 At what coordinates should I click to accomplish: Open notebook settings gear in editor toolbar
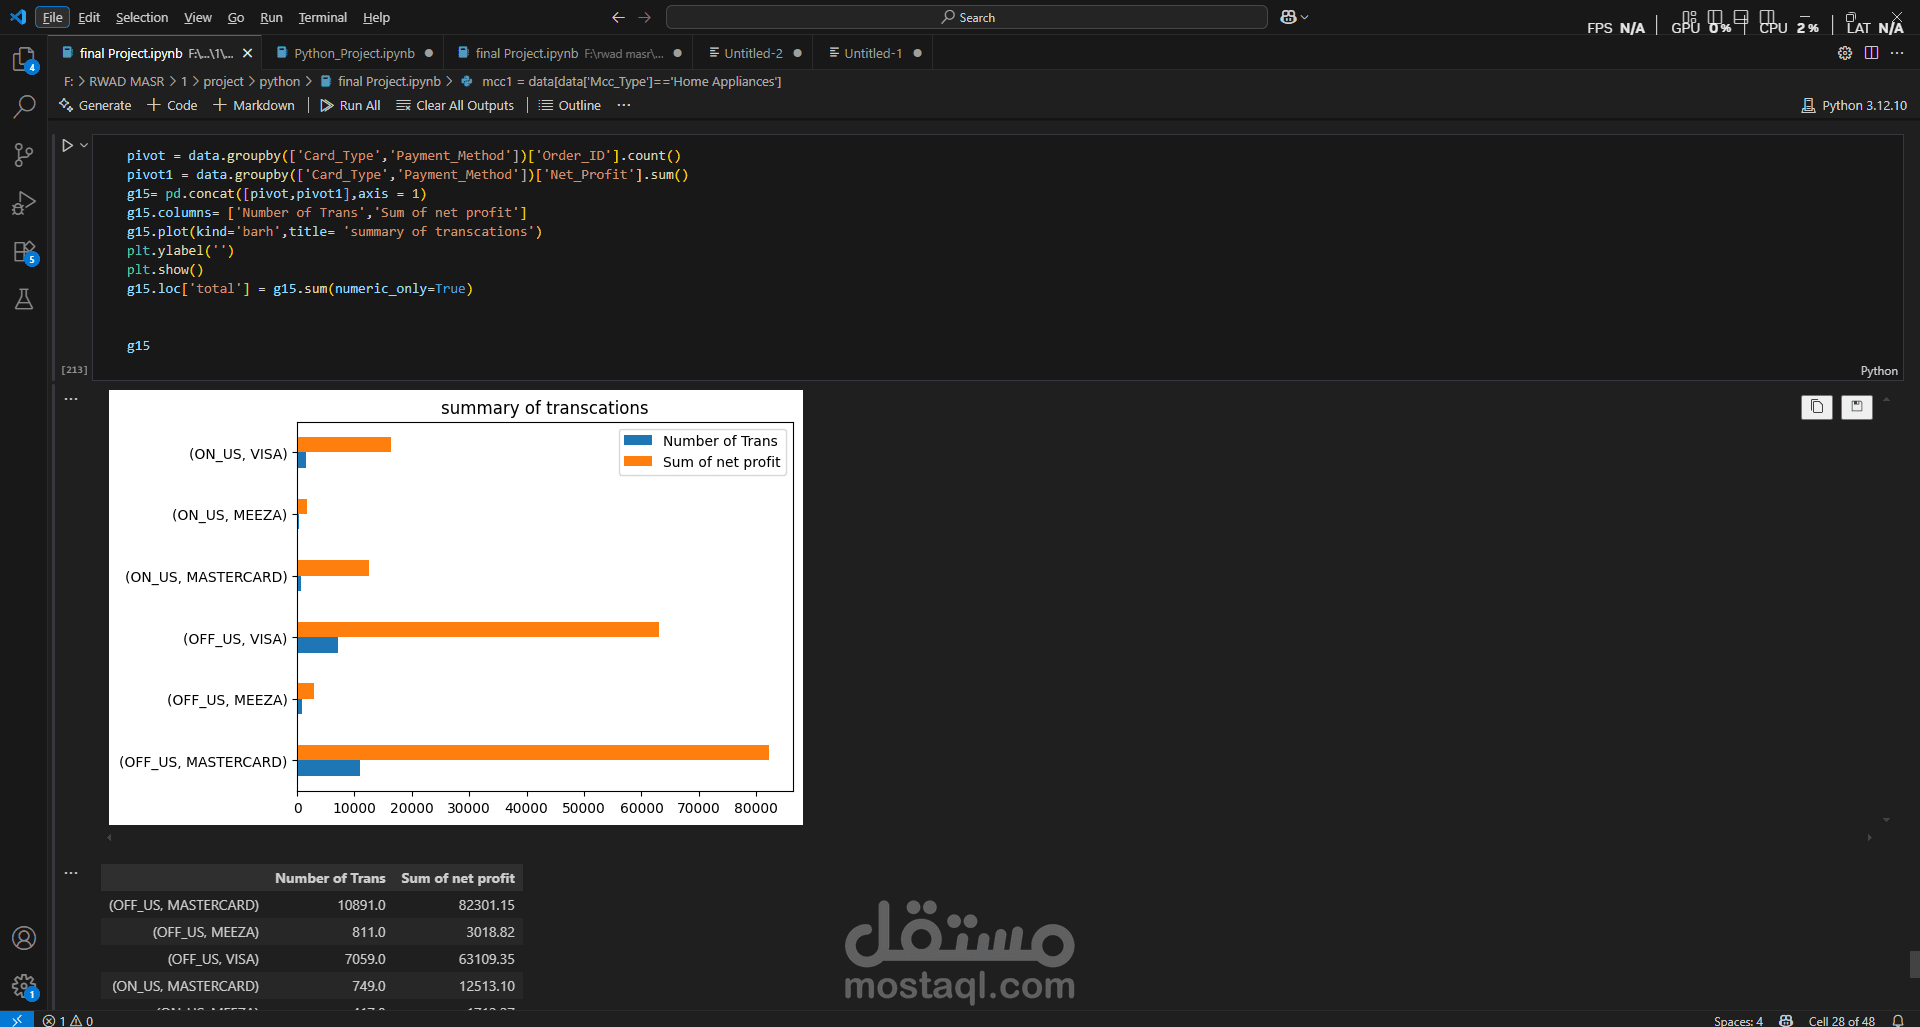[x=1845, y=53]
